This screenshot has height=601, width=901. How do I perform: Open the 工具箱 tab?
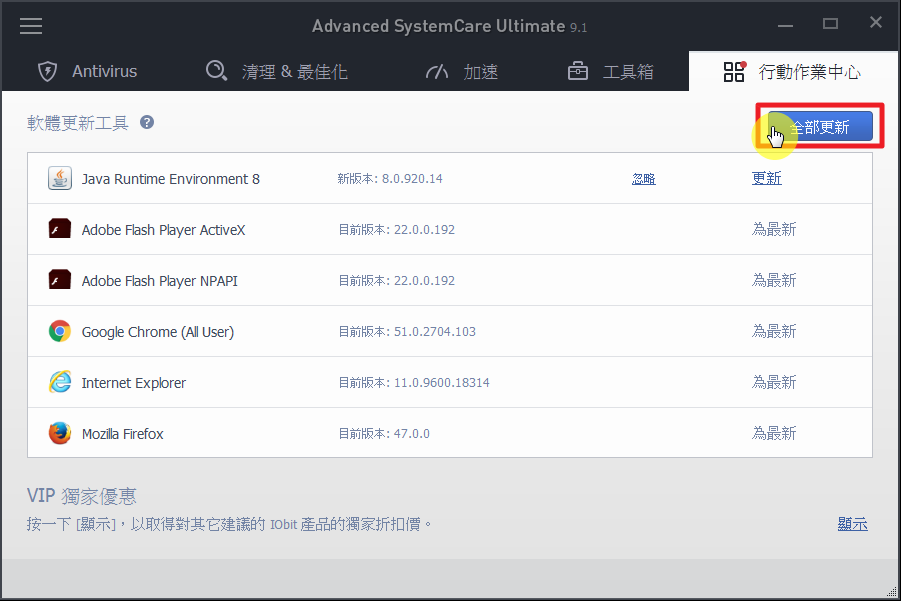click(x=610, y=72)
